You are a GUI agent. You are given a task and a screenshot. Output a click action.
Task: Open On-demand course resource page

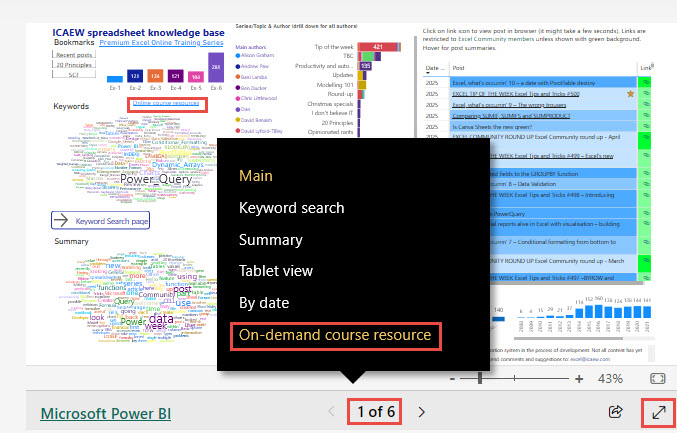(x=335, y=335)
